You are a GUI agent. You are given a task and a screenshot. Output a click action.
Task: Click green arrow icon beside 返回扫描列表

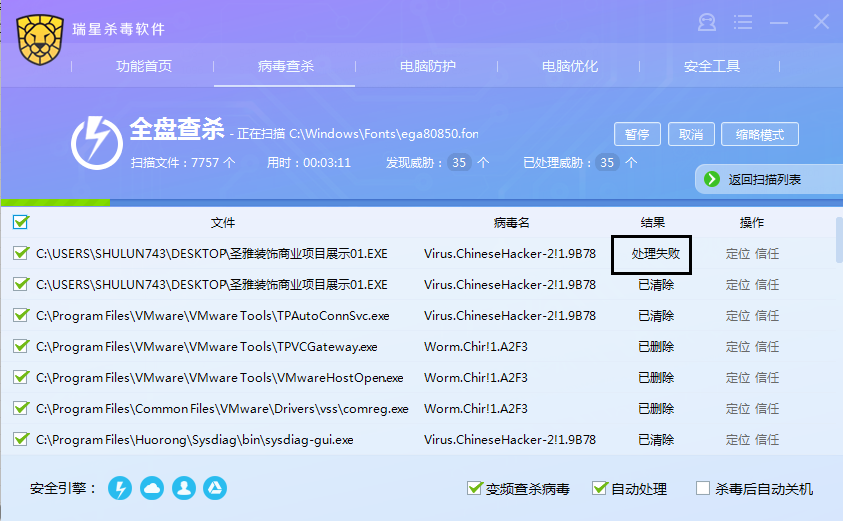click(x=712, y=179)
